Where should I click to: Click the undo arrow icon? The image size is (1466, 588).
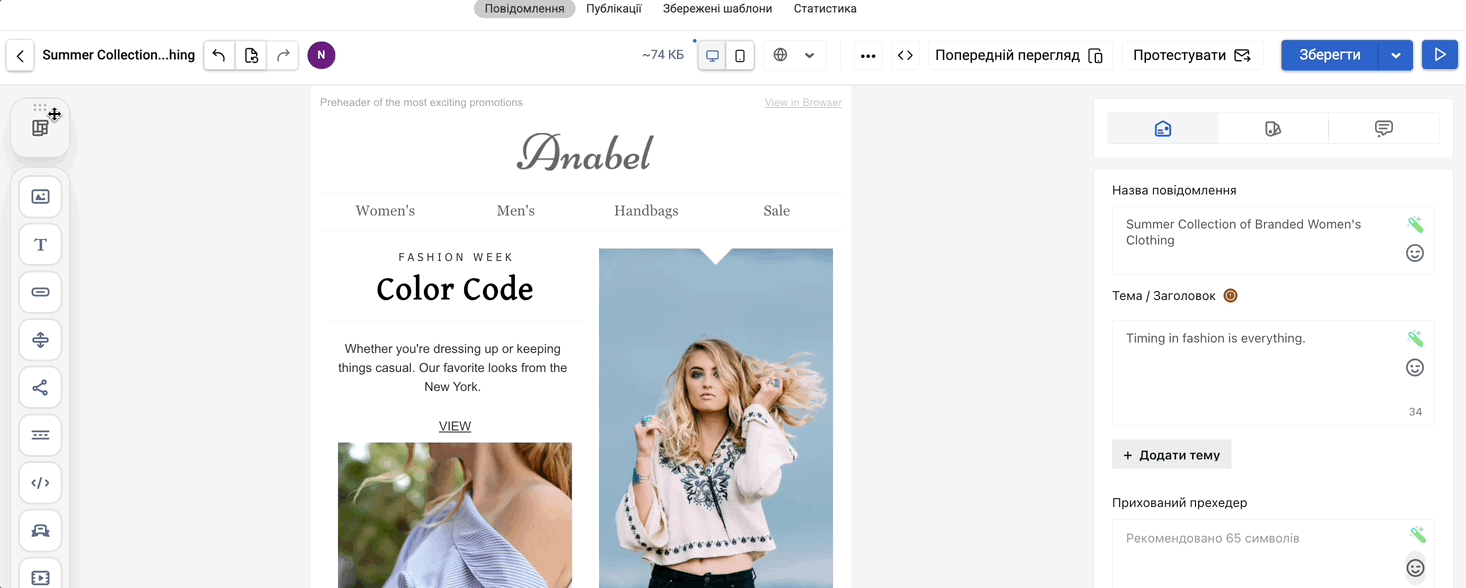219,55
